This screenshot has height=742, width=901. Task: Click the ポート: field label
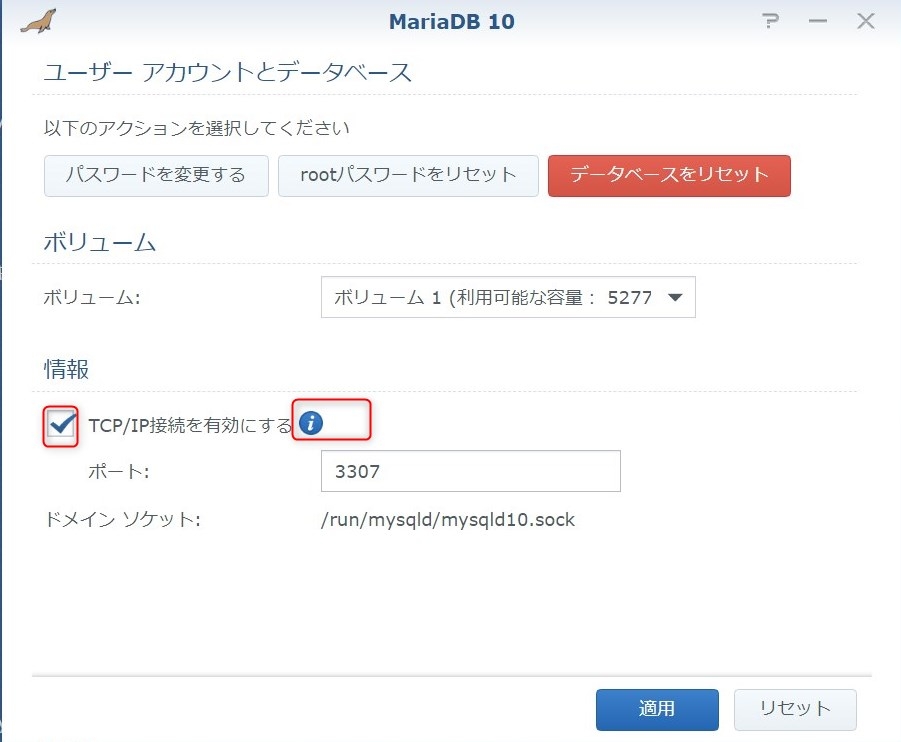[119, 471]
